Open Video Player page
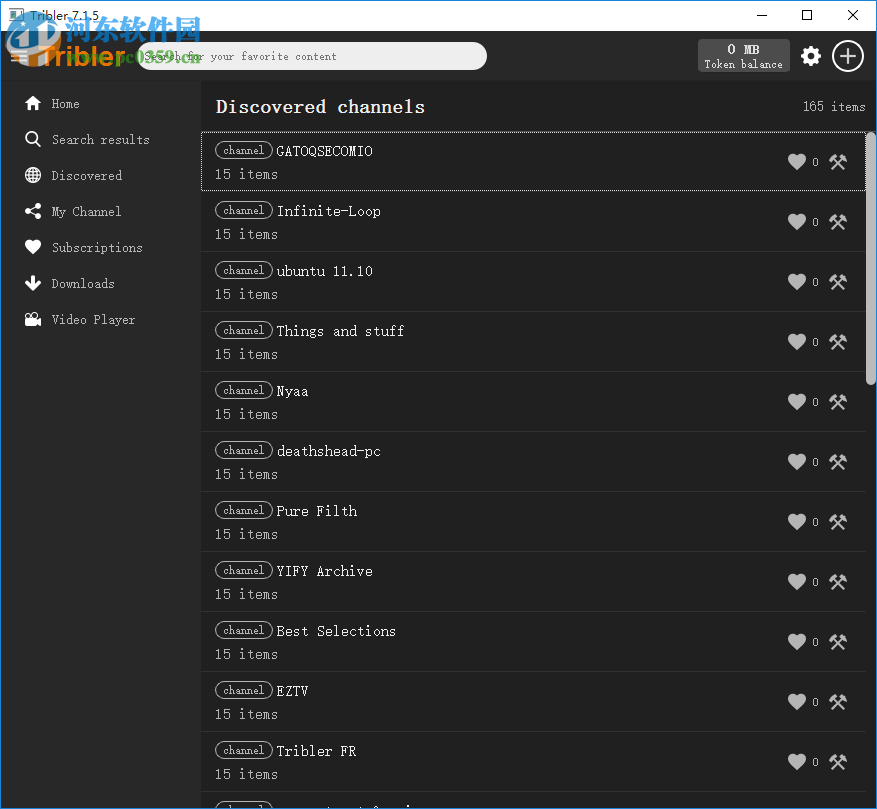This screenshot has width=877, height=809. coord(80,319)
